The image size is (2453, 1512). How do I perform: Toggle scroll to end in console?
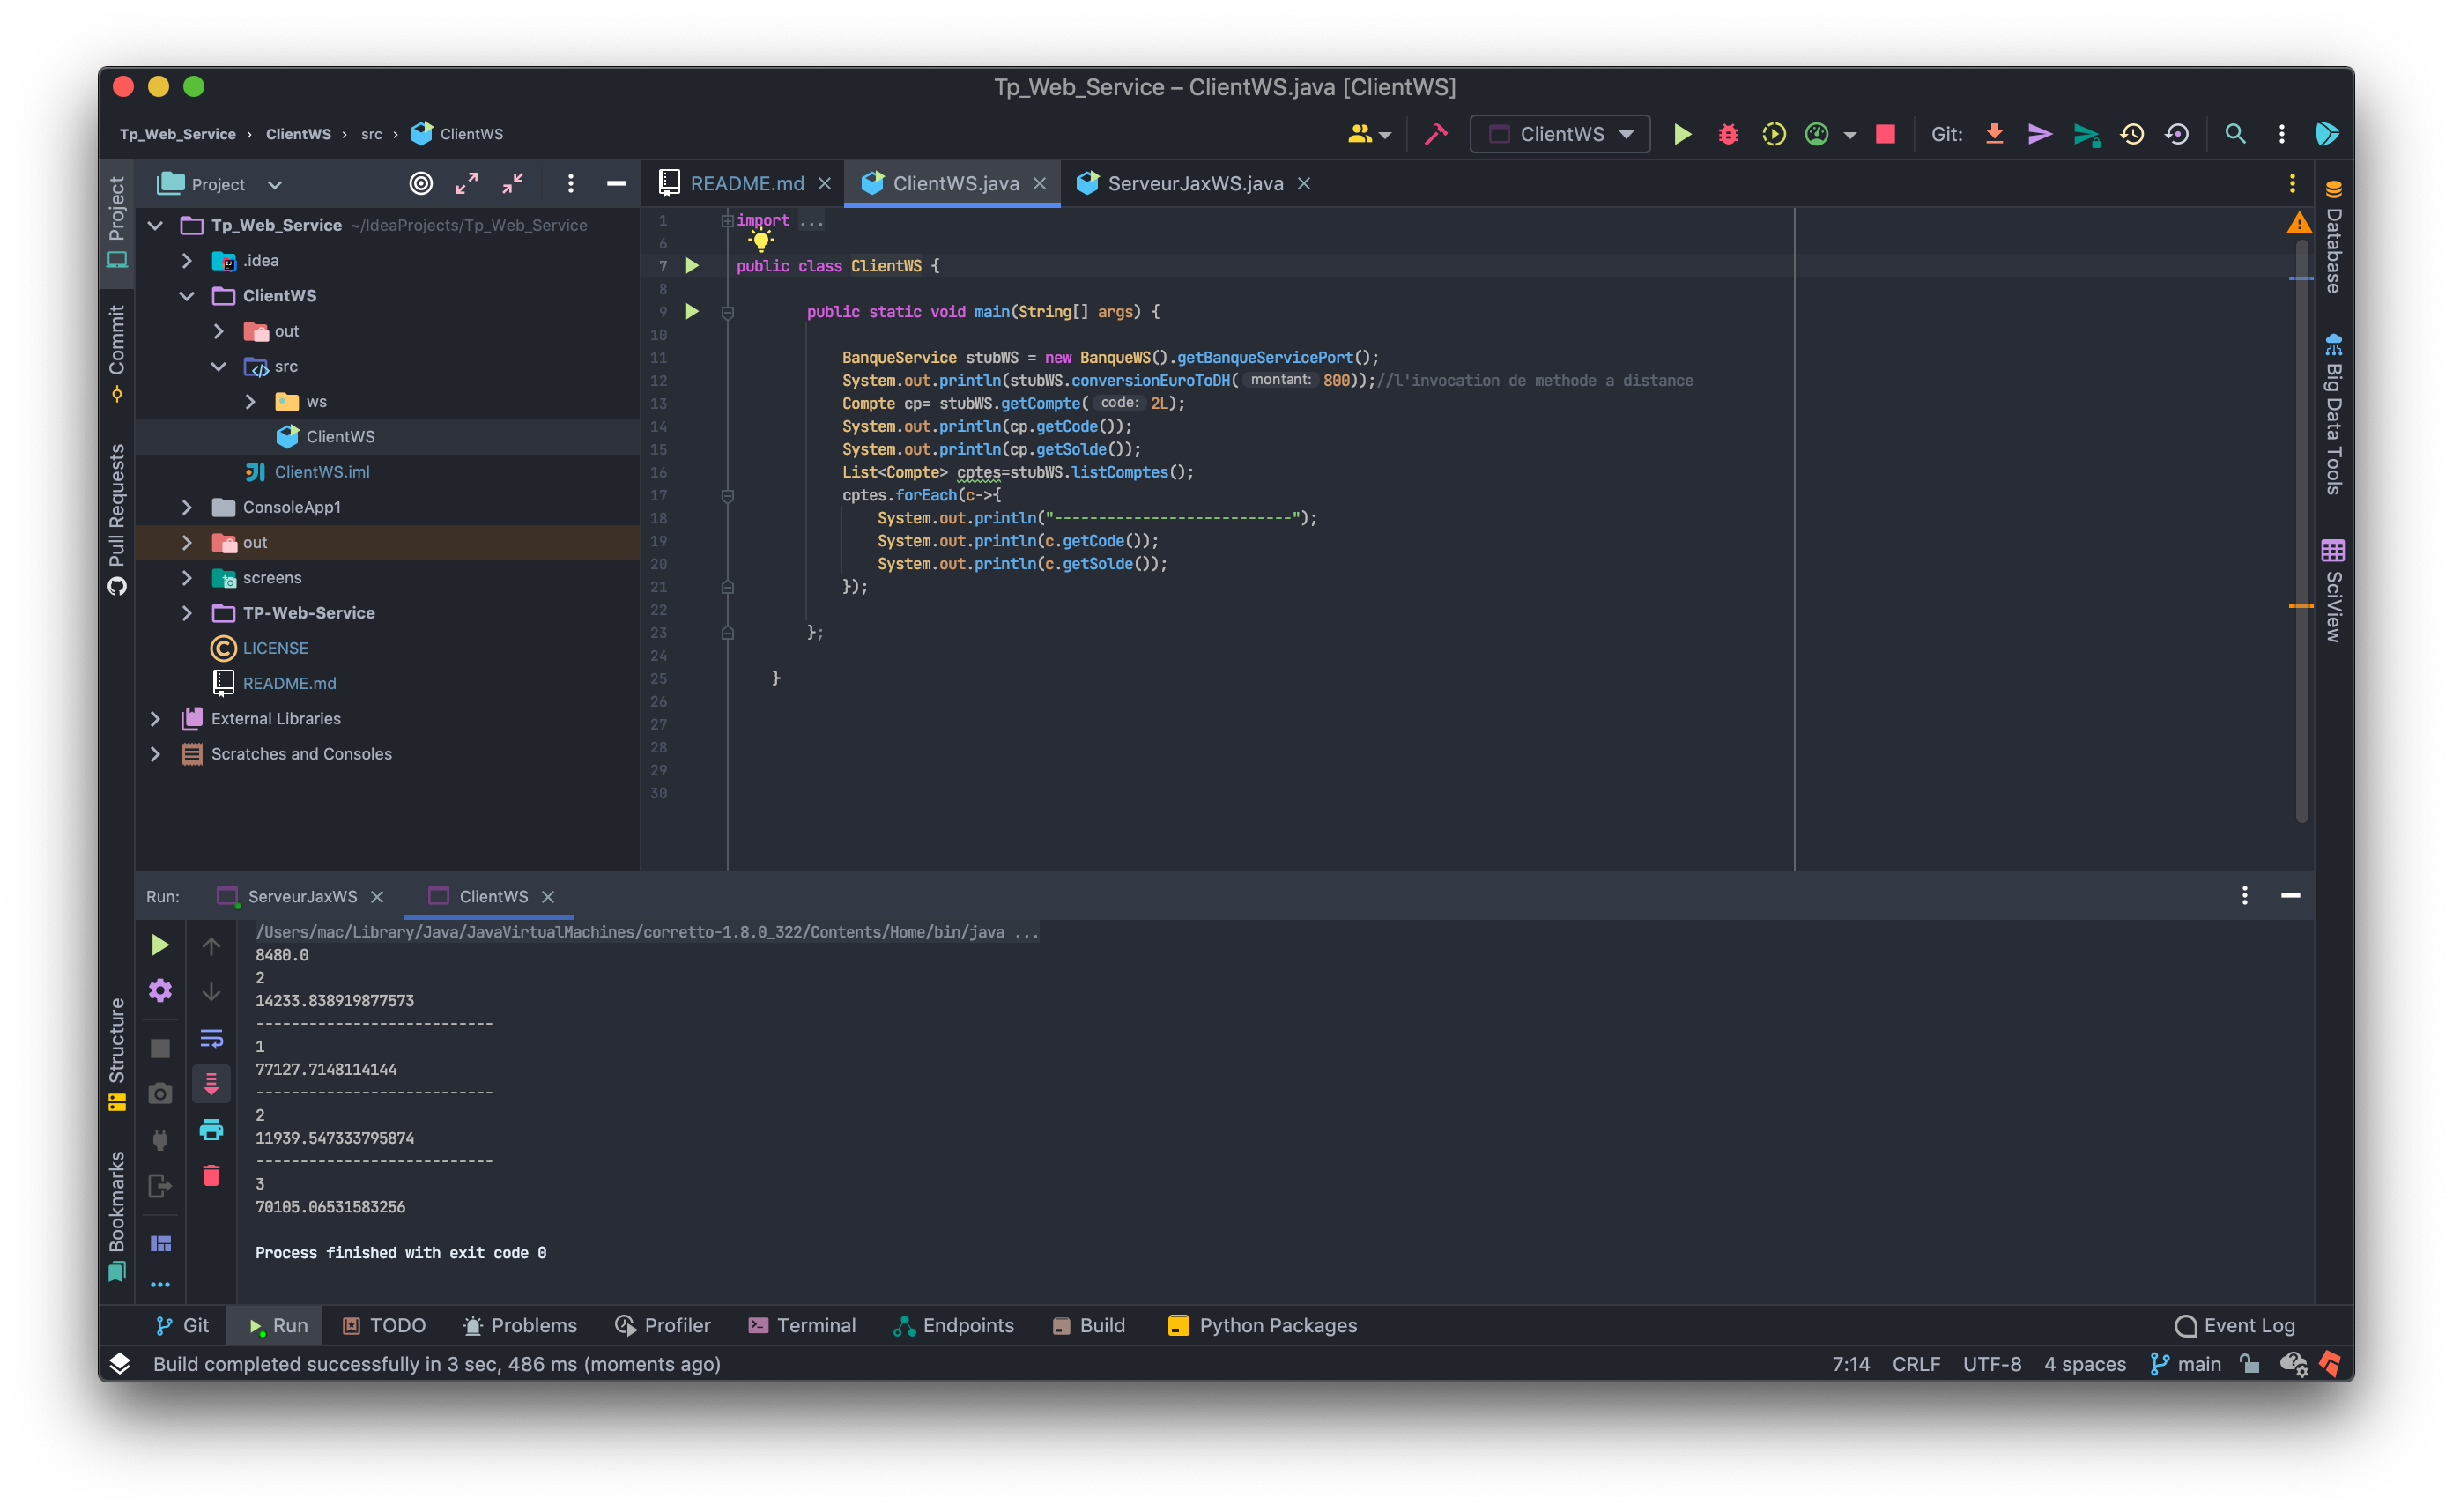(211, 1084)
